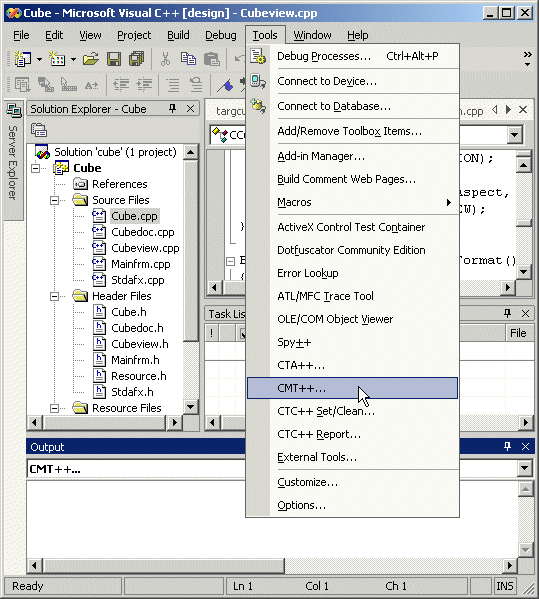The image size is (539, 599).
Task: Collapse the Header Files folder
Action: [x=55, y=296]
